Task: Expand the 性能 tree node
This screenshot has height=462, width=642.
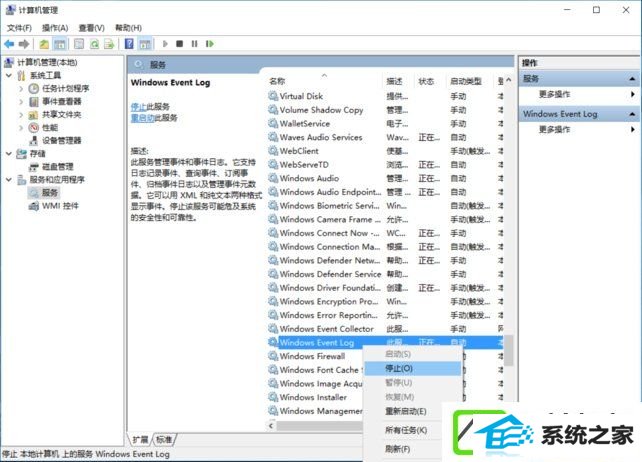Action: [x=21, y=128]
